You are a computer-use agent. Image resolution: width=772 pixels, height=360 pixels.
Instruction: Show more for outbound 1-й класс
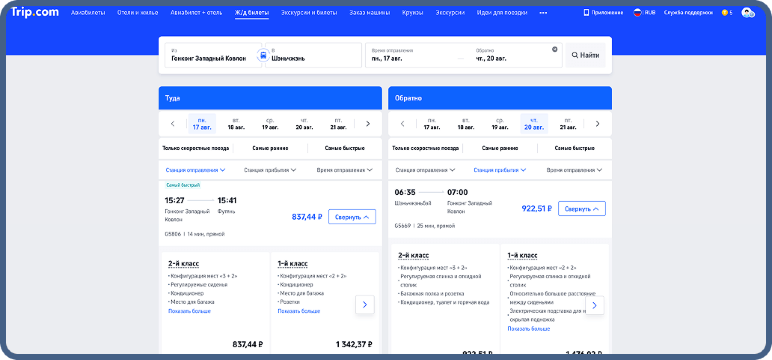[299, 311]
